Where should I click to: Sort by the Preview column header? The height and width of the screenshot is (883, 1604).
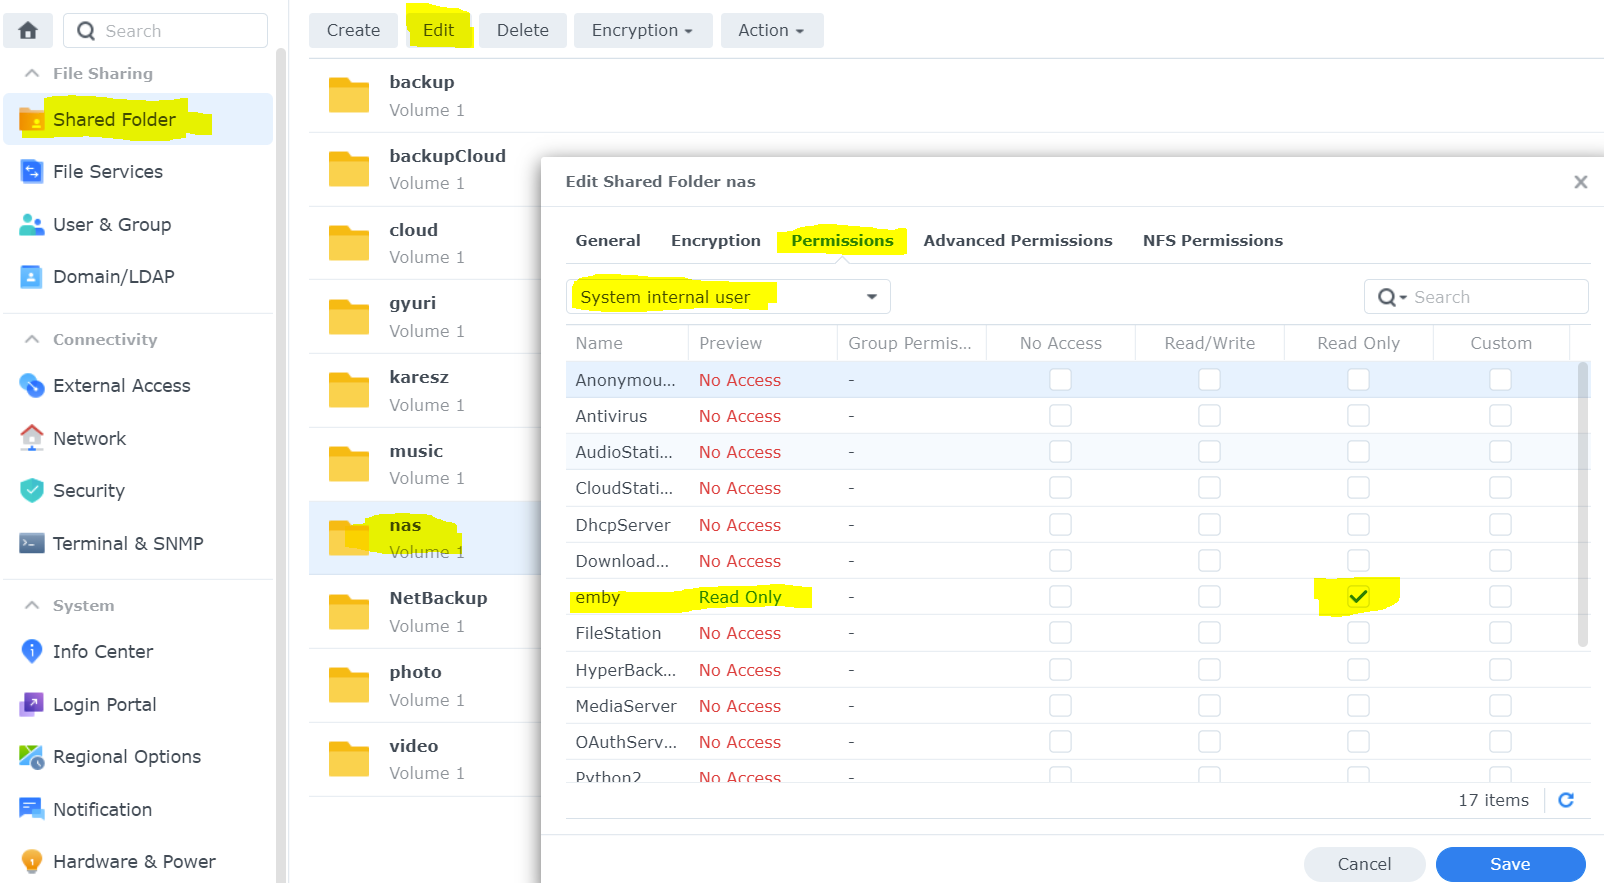(x=762, y=343)
